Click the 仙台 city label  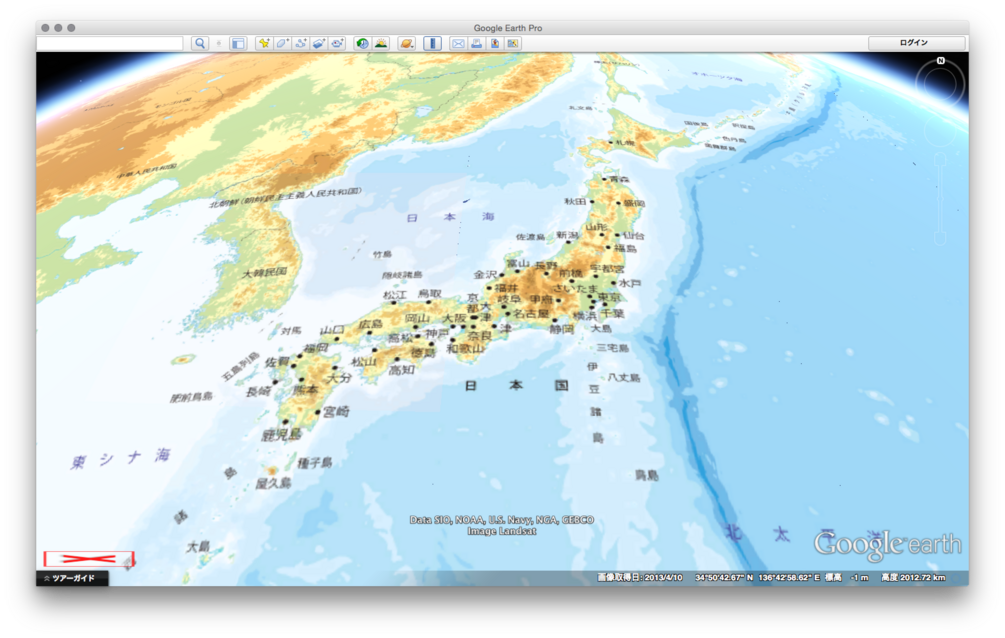point(634,235)
